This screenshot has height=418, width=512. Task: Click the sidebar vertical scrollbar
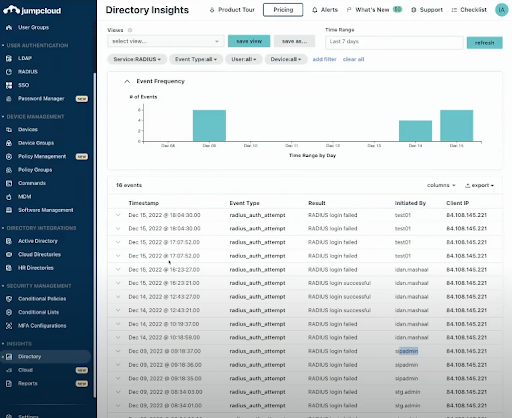(94, 235)
